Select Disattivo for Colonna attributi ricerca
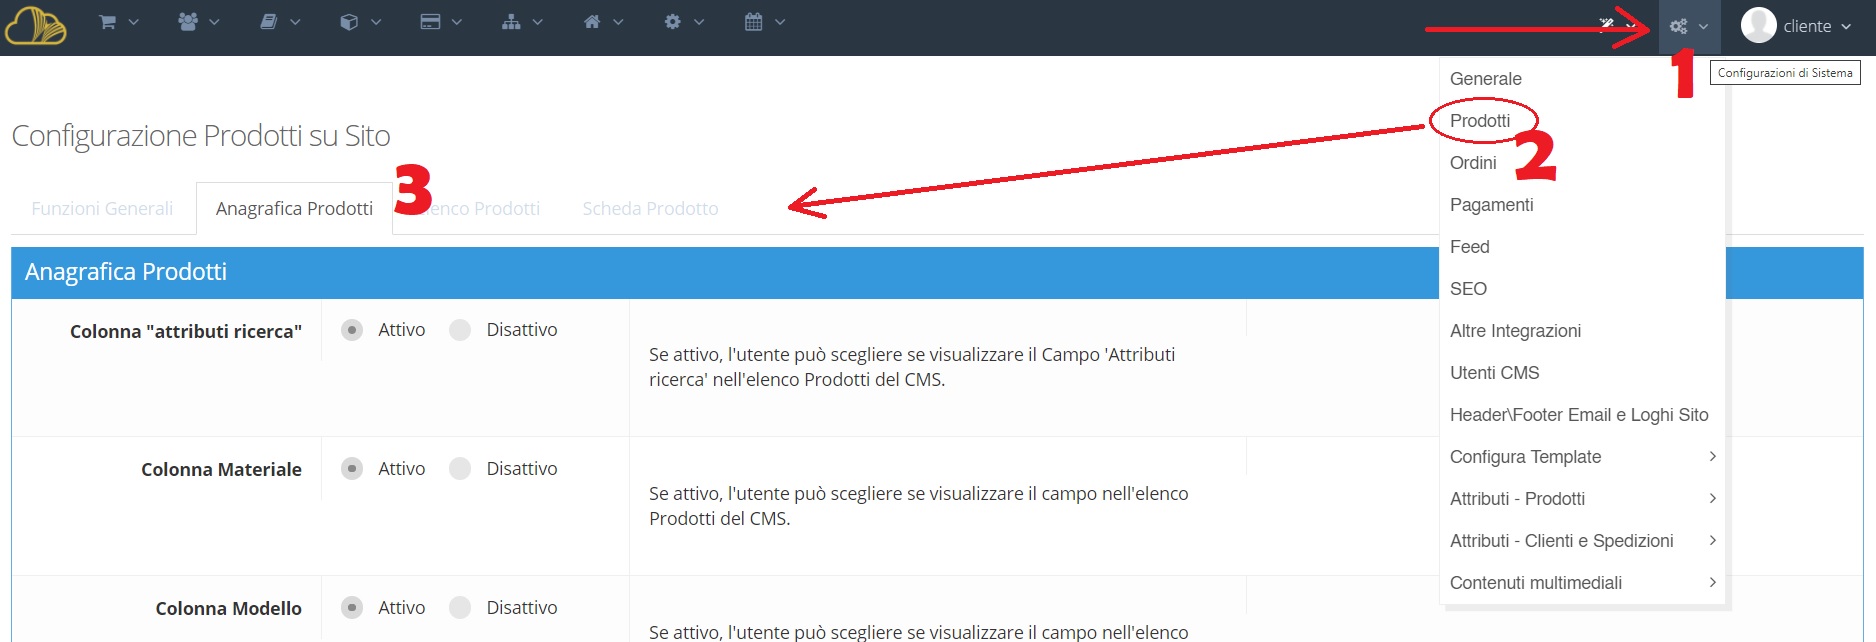Image resolution: width=1876 pixels, height=642 pixels. tap(460, 330)
